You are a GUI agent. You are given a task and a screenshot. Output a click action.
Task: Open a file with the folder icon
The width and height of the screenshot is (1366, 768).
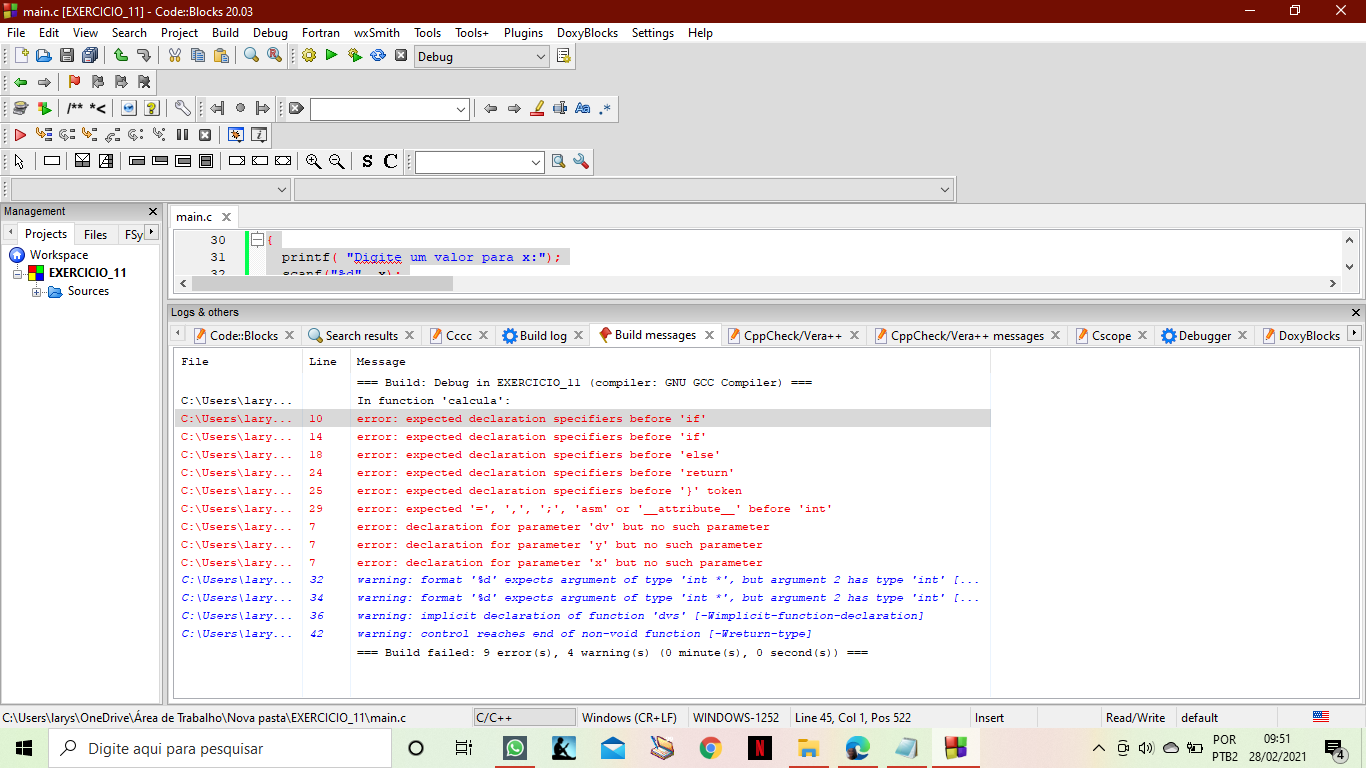pos(44,56)
